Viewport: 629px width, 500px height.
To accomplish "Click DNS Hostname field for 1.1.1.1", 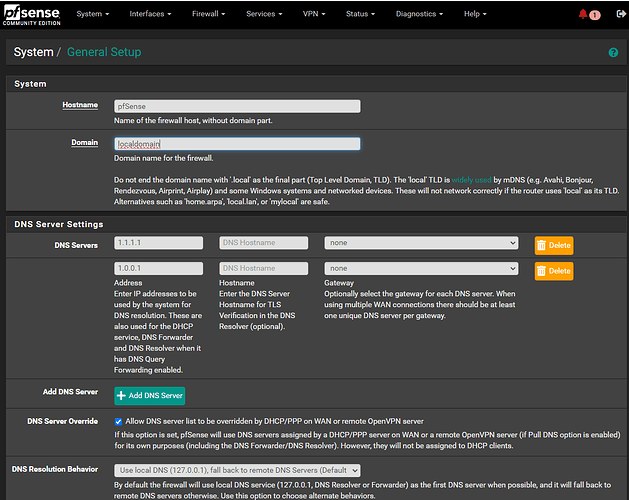I will coord(264,243).
